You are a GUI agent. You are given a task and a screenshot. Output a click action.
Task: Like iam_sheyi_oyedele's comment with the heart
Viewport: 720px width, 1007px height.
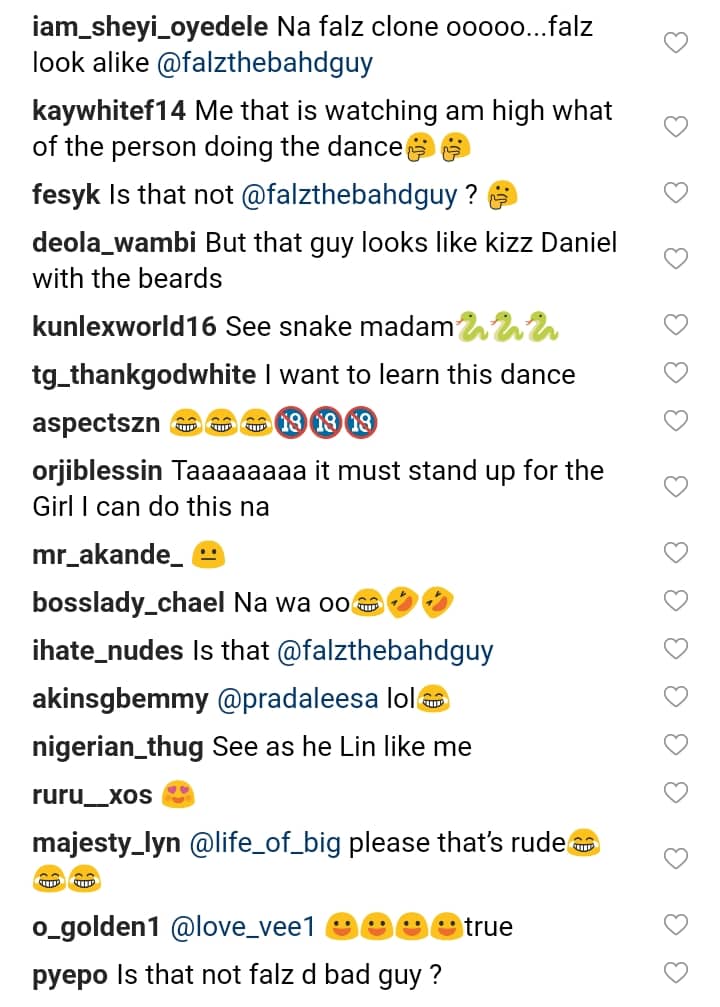[x=677, y=42]
